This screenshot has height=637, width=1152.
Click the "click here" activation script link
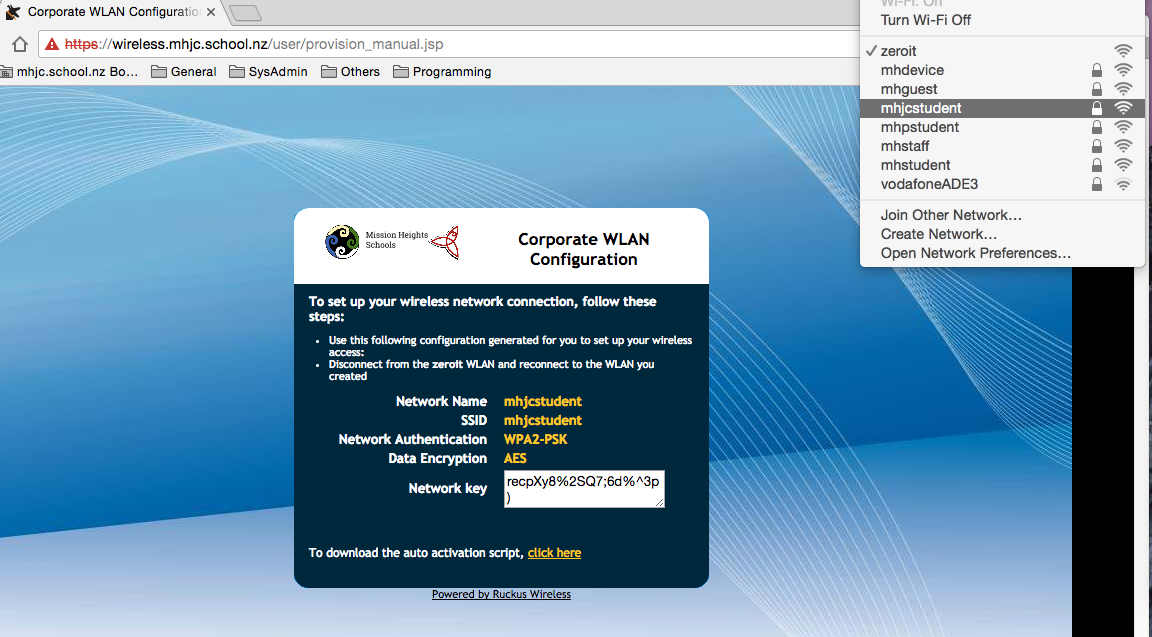(554, 553)
